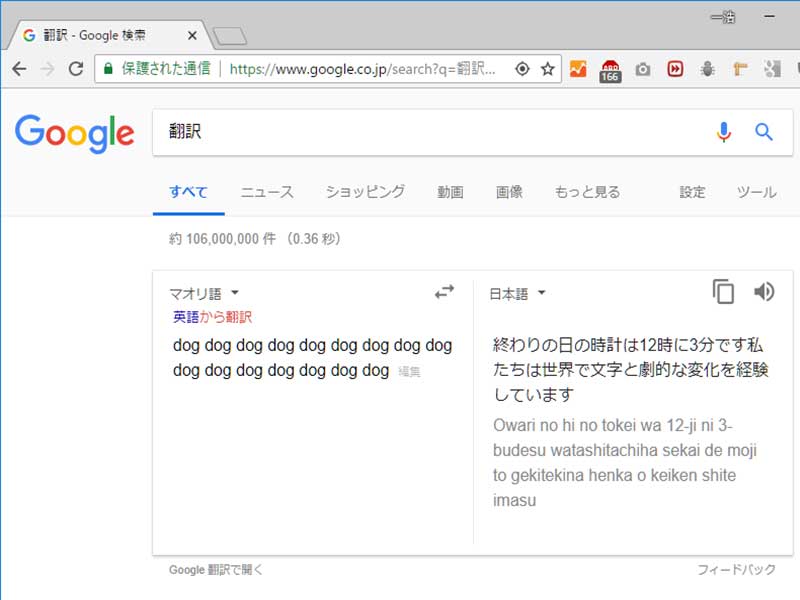
Task: Click the red fast-forward extension icon
Action: tap(675, 69)
